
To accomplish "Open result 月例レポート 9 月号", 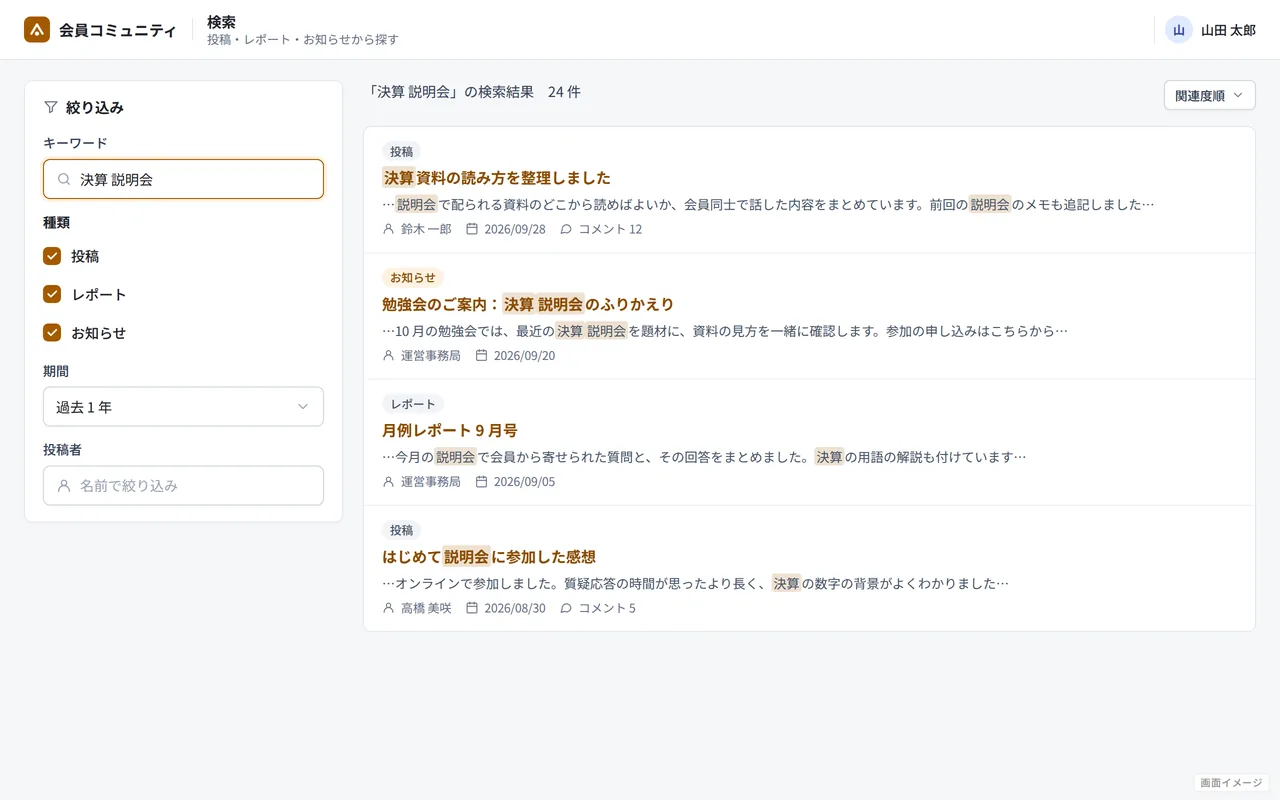I will (449, 430).
